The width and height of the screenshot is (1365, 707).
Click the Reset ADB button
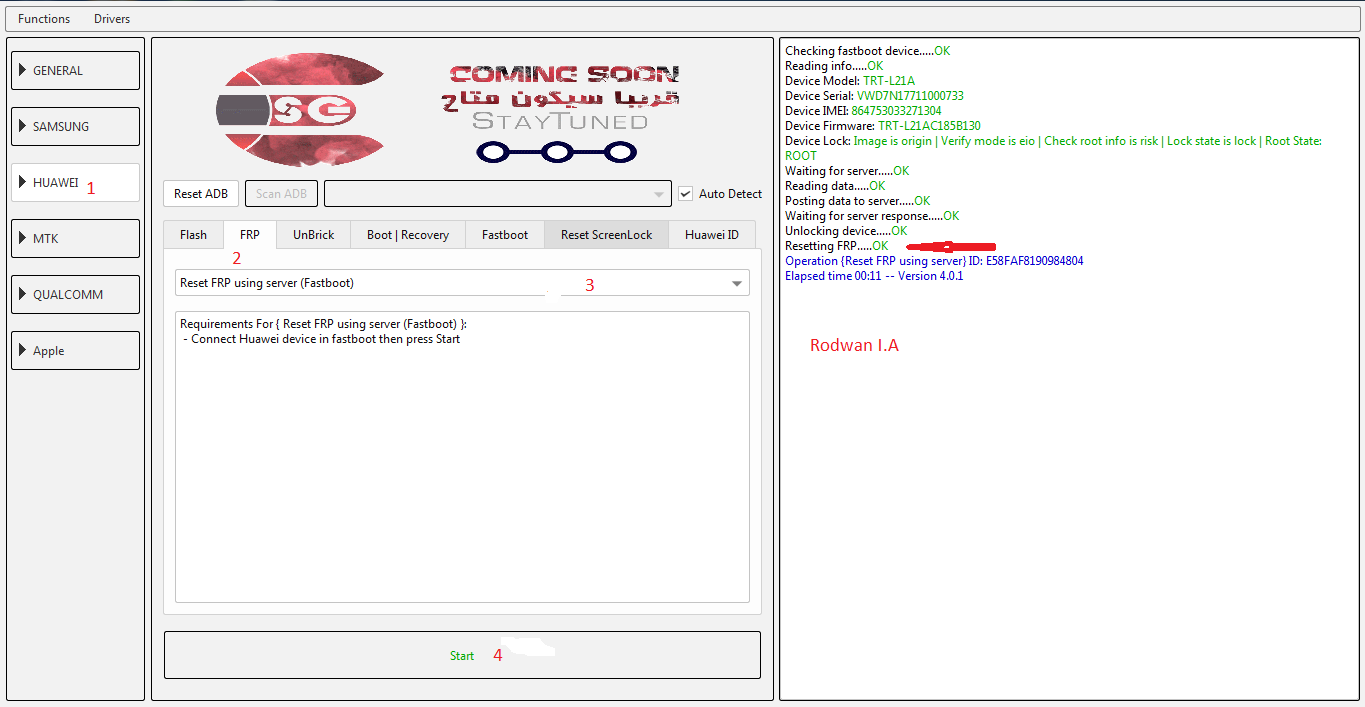tap(201, 194)
